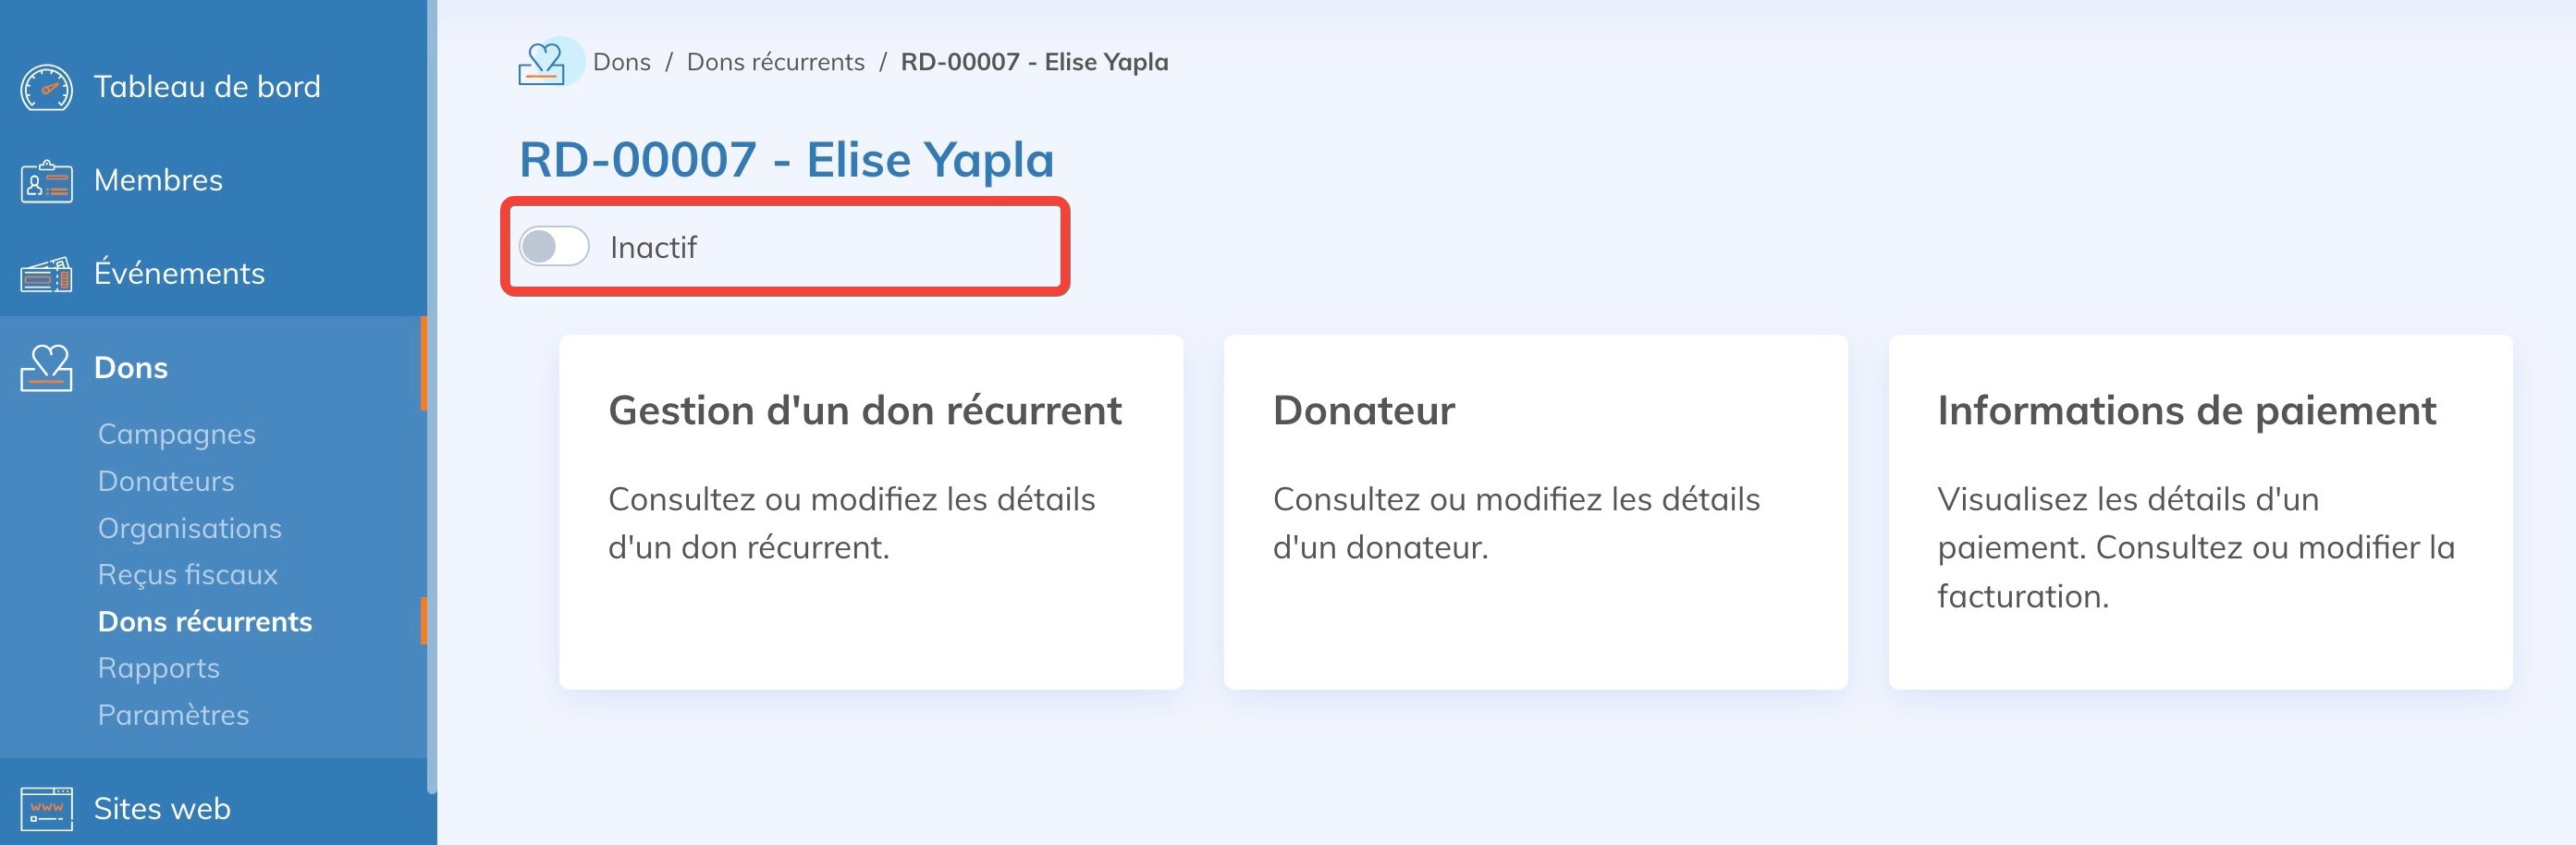Open Donateurs in the Dons submenu

coord(166,481)
